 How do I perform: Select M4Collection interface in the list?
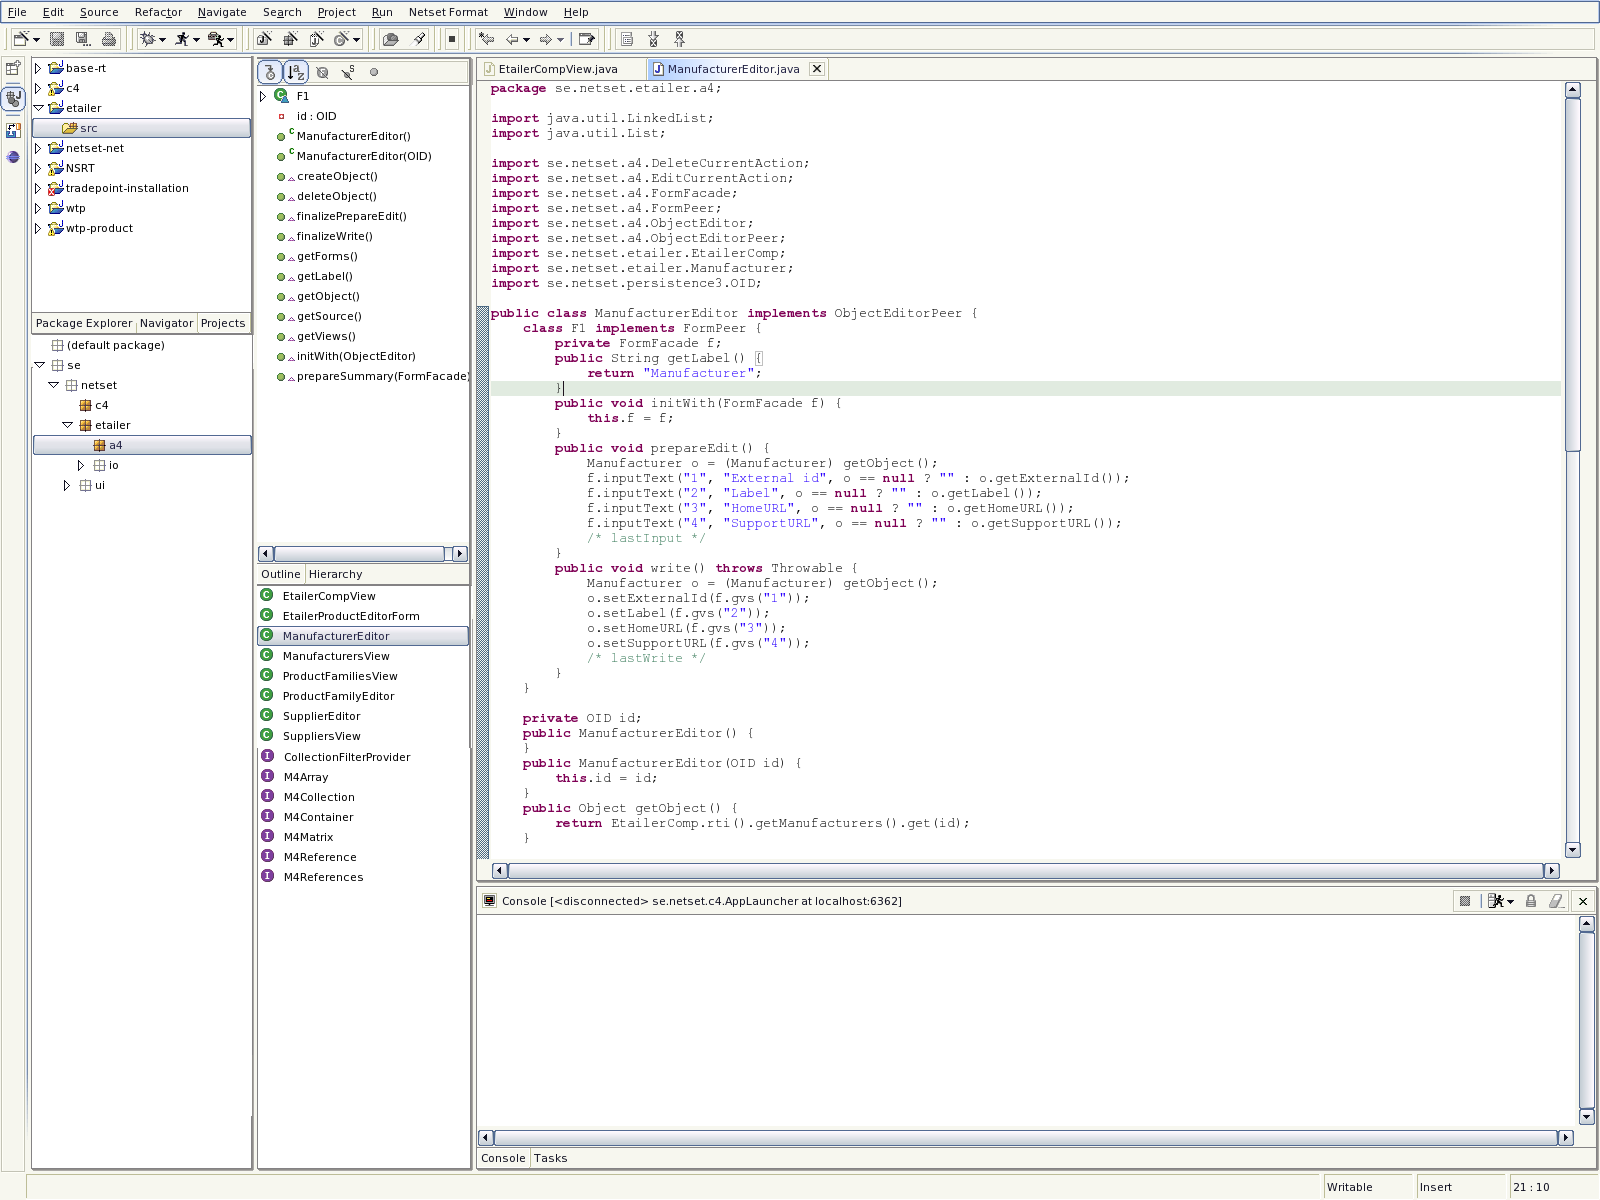coord(319,797)
